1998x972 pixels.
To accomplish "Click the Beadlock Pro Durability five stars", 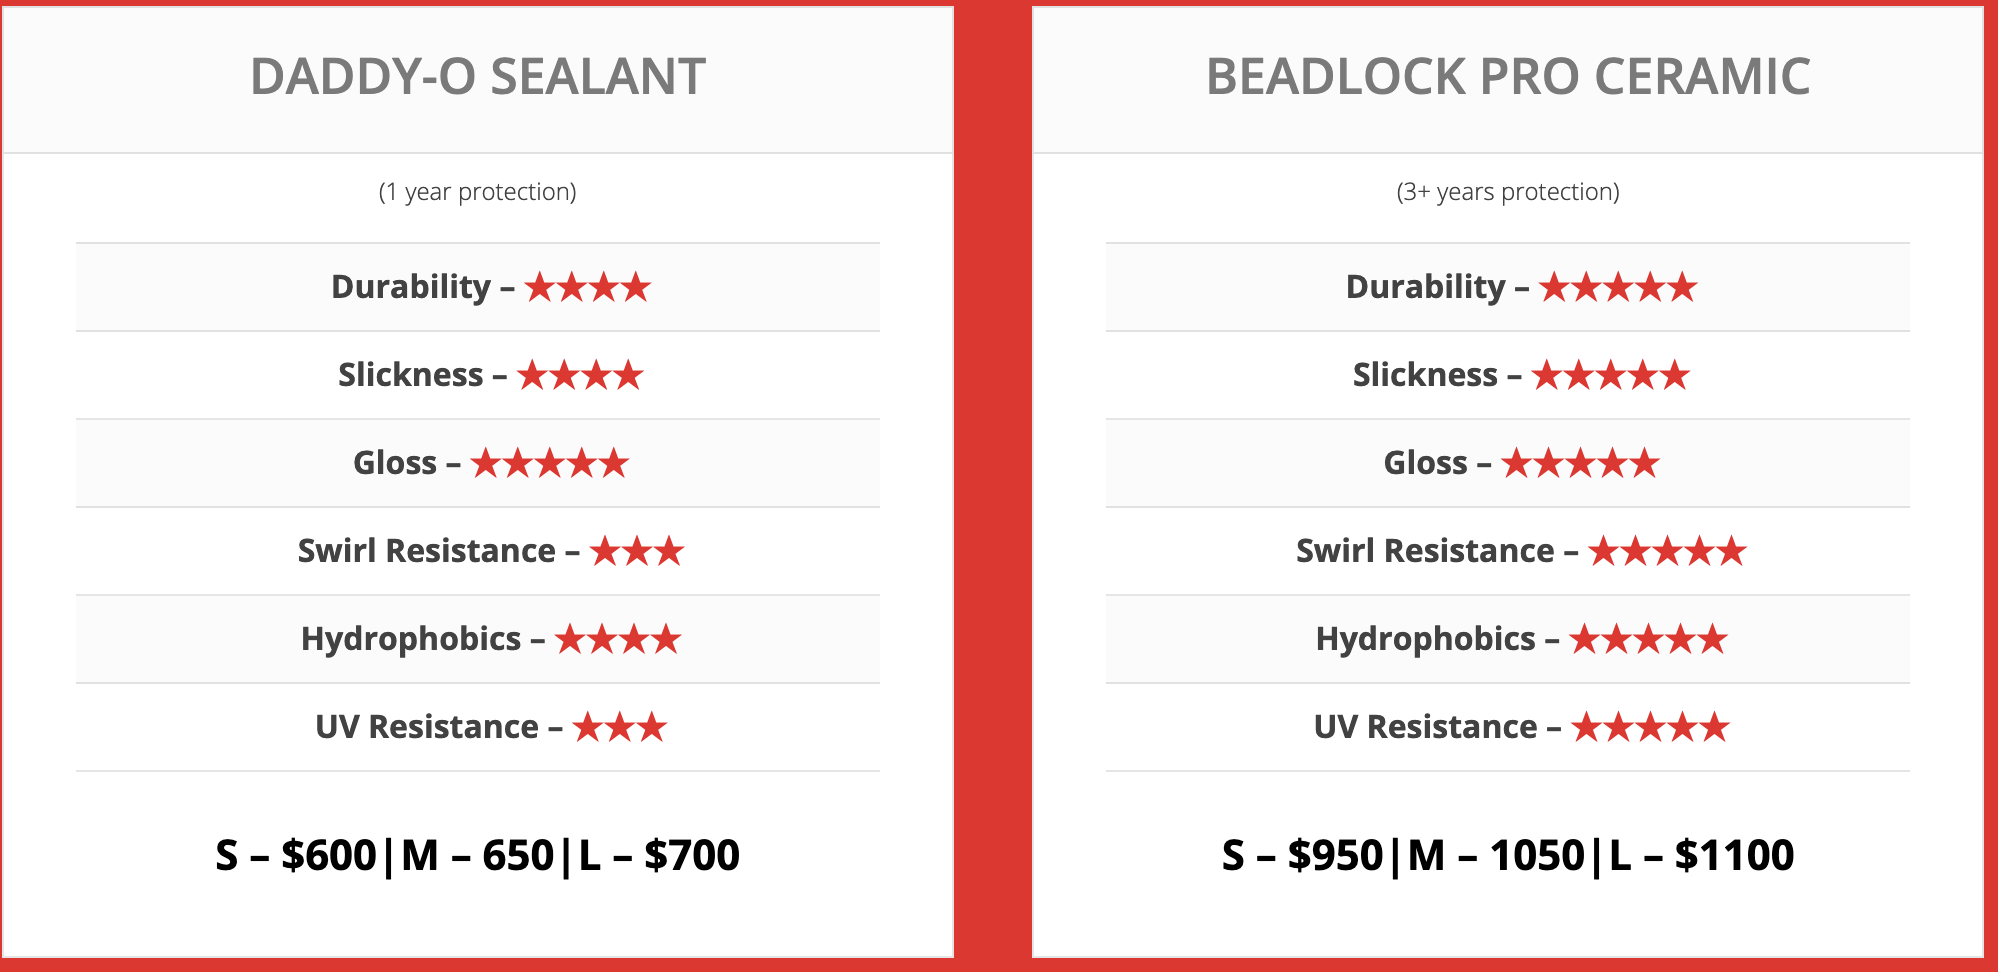I will (1619, 288).
